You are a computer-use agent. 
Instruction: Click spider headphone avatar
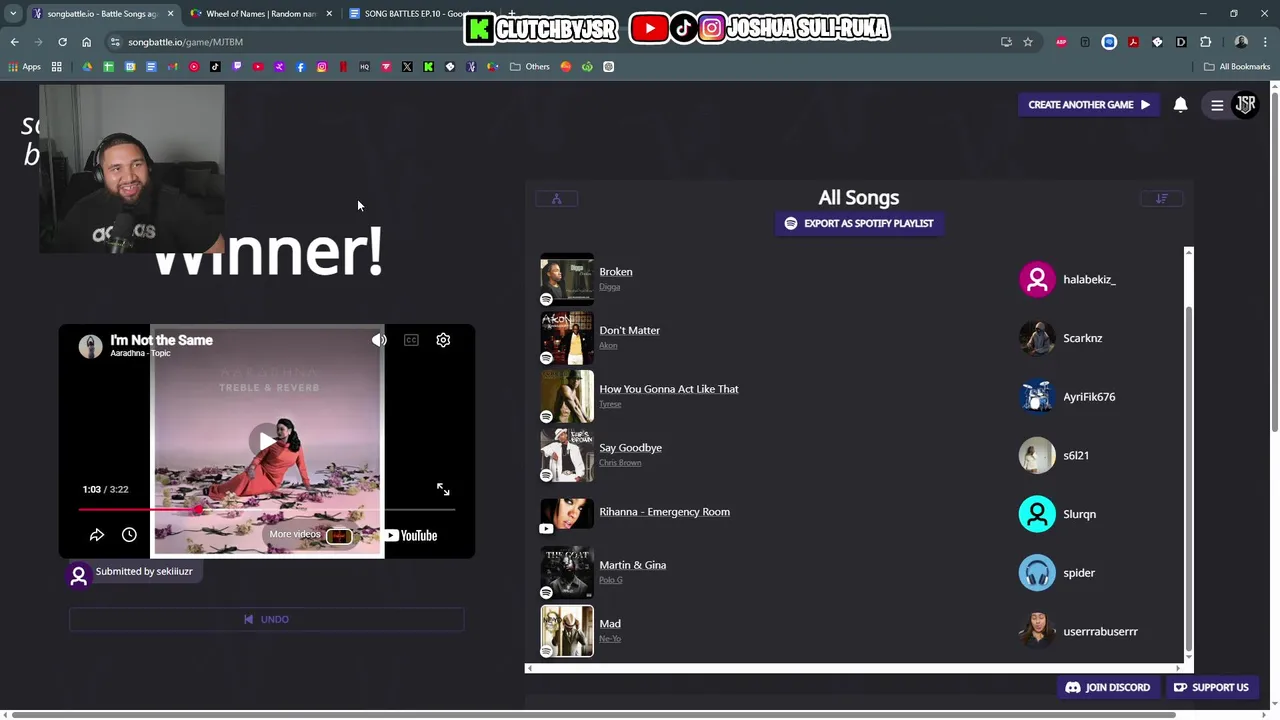point(1037,573)
